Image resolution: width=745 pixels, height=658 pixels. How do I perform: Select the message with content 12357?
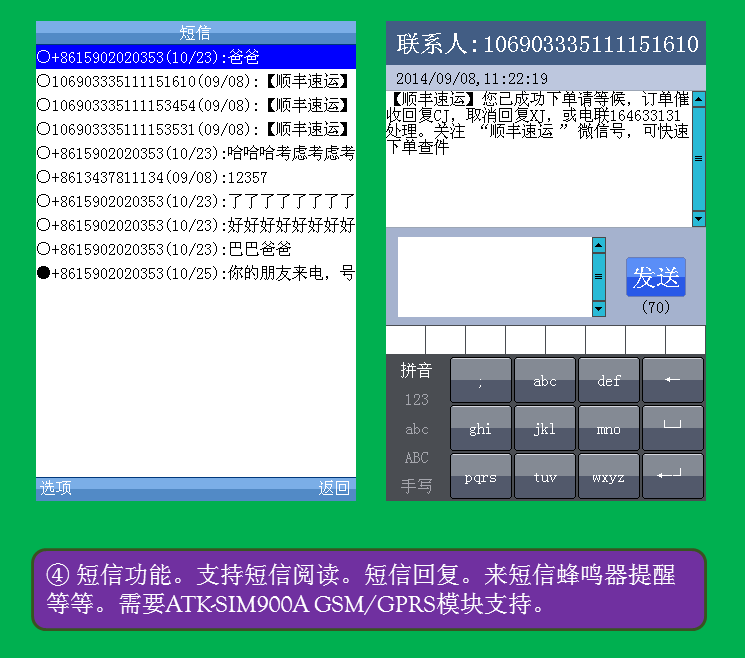point(196,177)
